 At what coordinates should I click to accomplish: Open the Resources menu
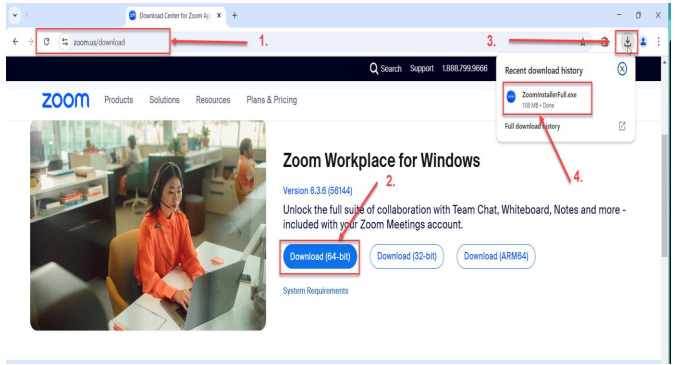coord(213,100)
